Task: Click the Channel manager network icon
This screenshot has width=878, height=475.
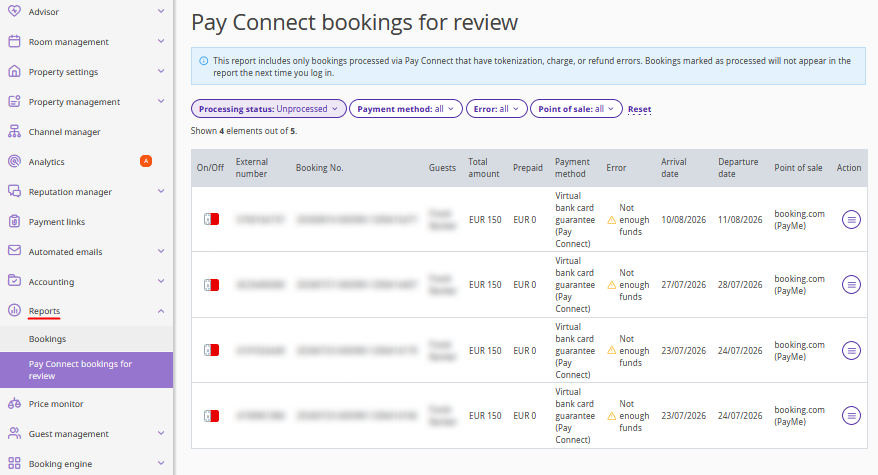Action: (15, 131)
